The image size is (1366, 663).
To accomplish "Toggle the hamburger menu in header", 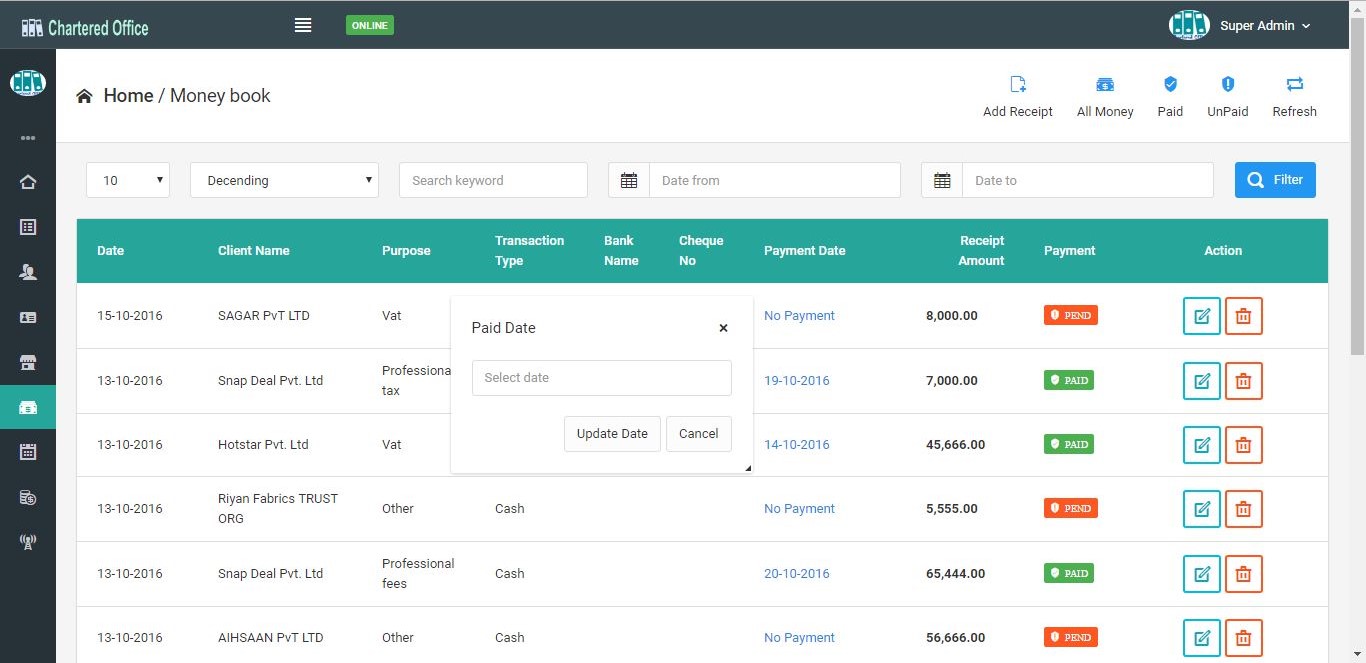I will click(x=303, y=25).
